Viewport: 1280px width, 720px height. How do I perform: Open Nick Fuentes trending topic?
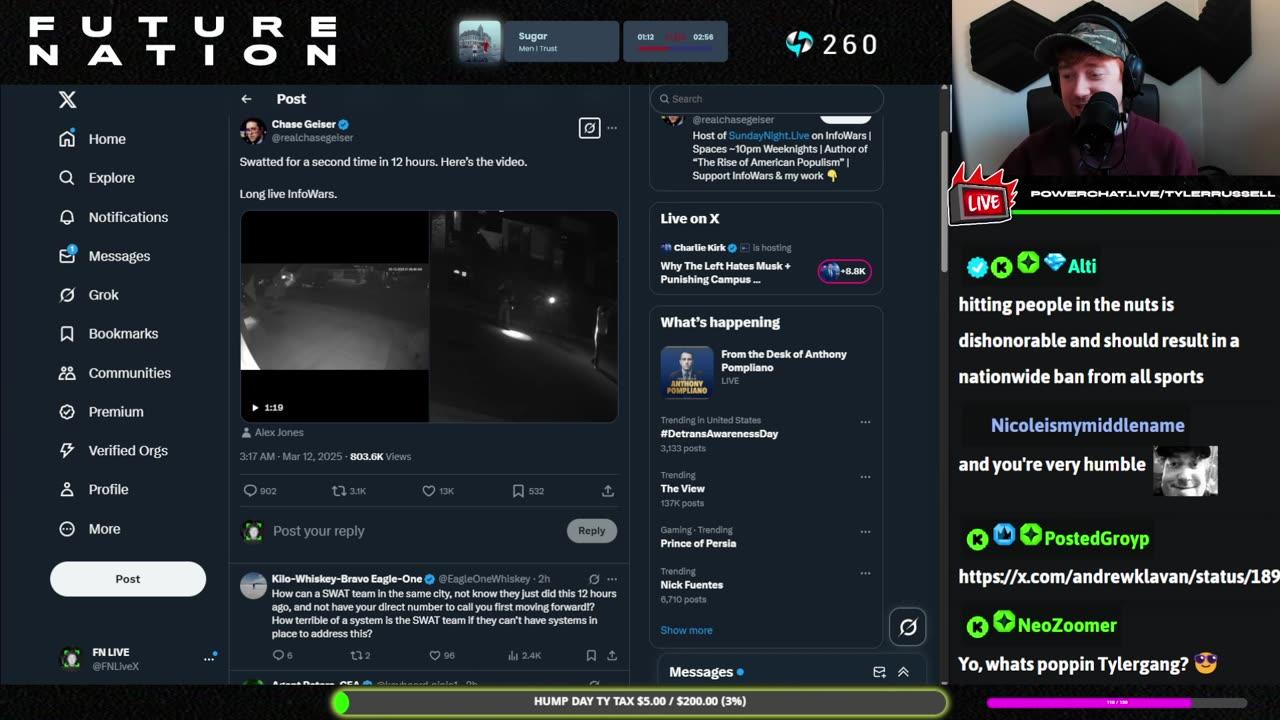(x=691, y=585)
